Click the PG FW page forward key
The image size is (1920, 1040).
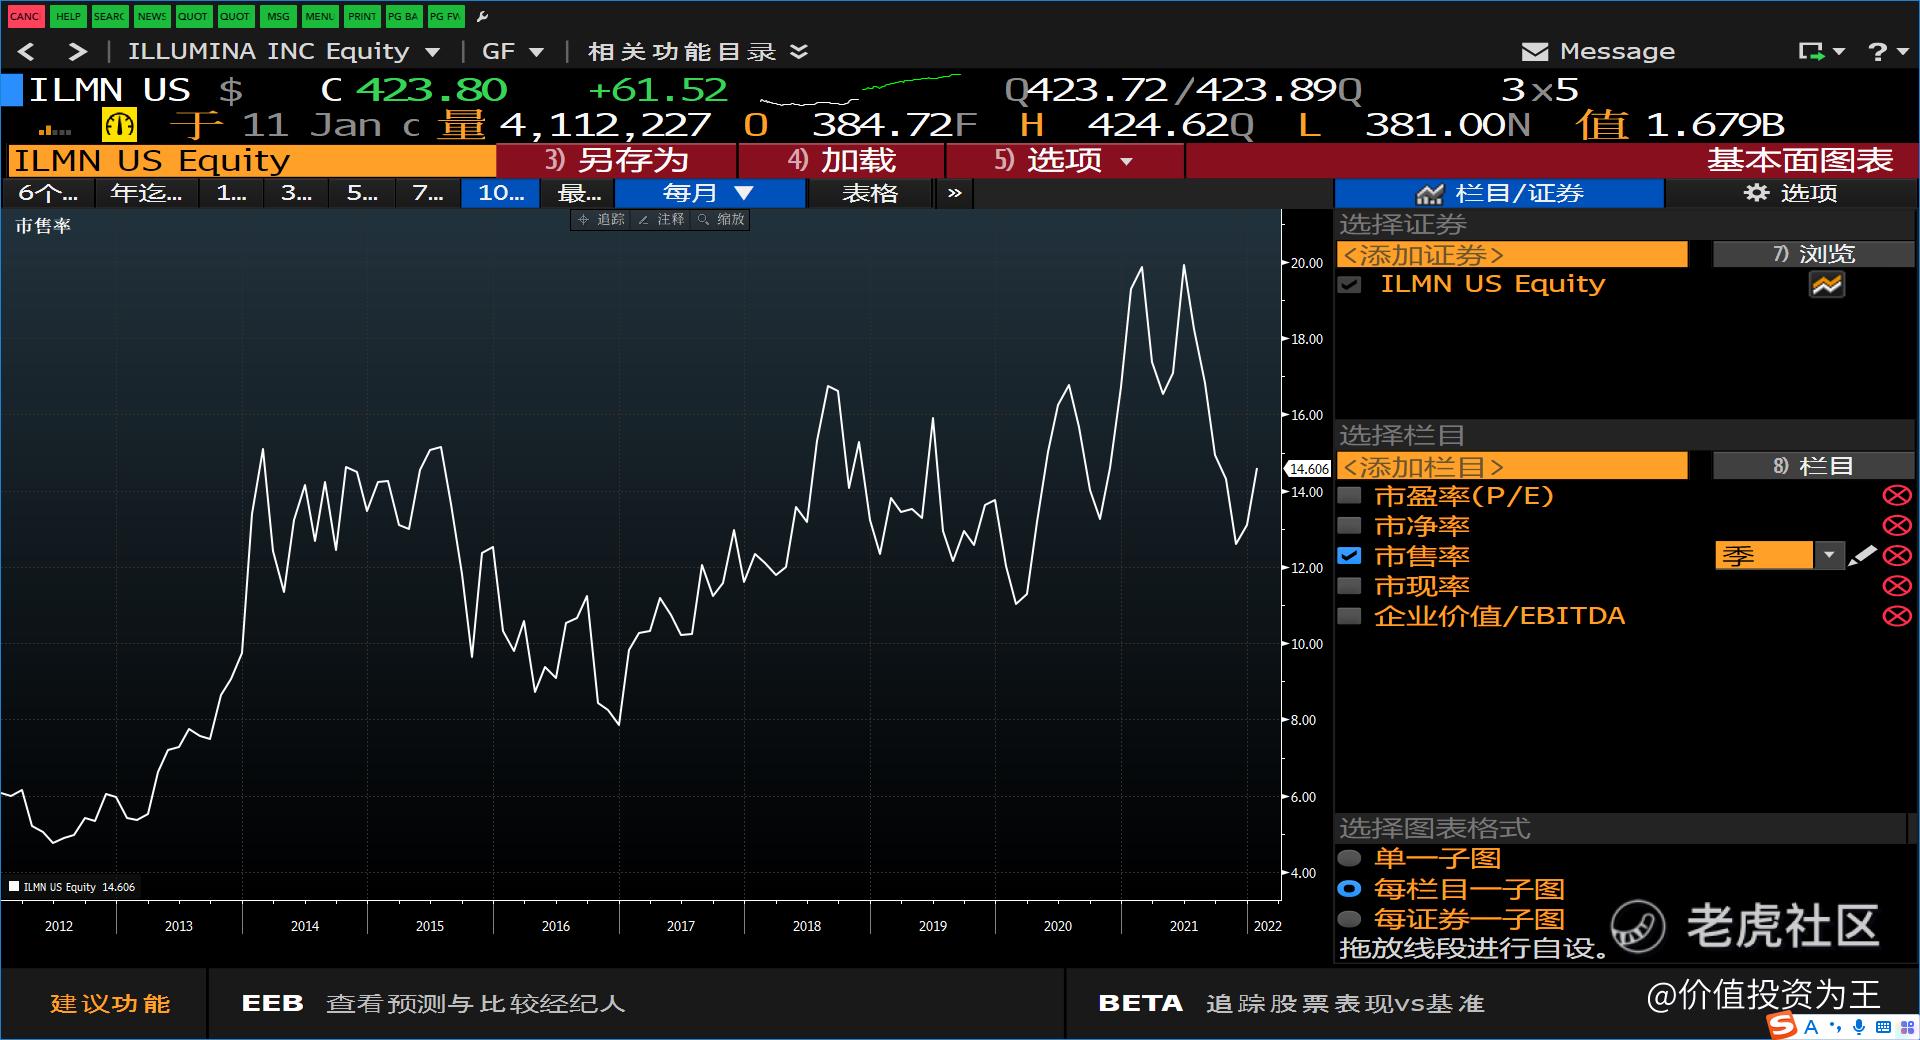point(445,16)
